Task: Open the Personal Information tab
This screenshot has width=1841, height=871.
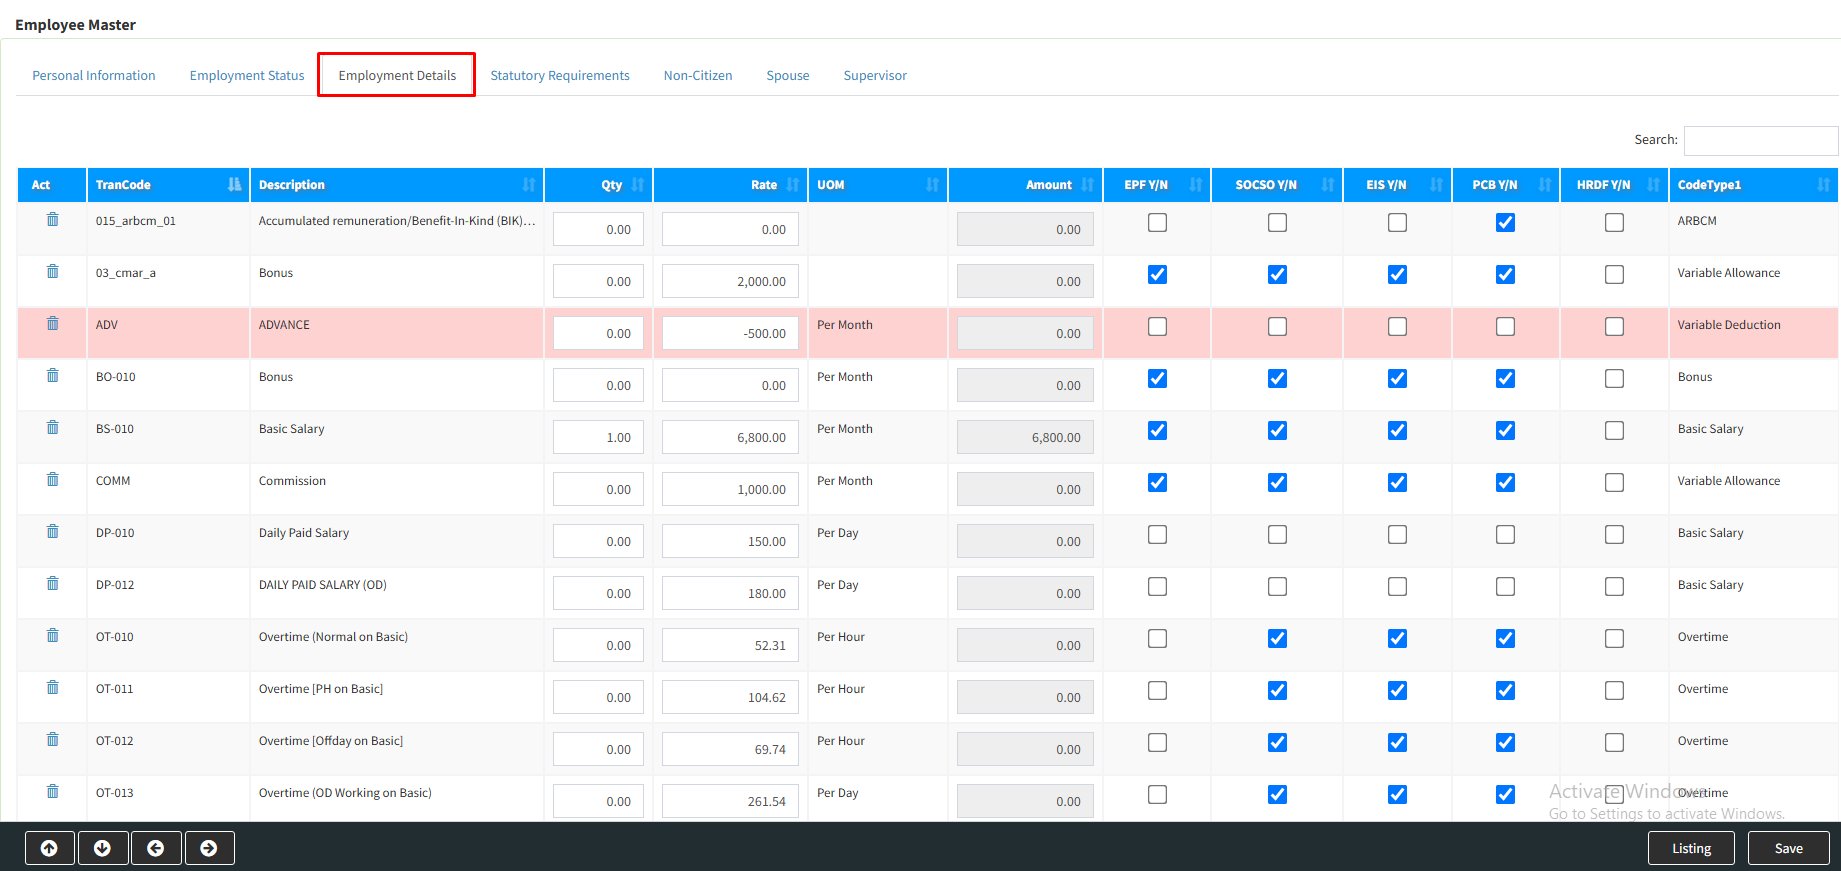Action: tap(94, 76)
